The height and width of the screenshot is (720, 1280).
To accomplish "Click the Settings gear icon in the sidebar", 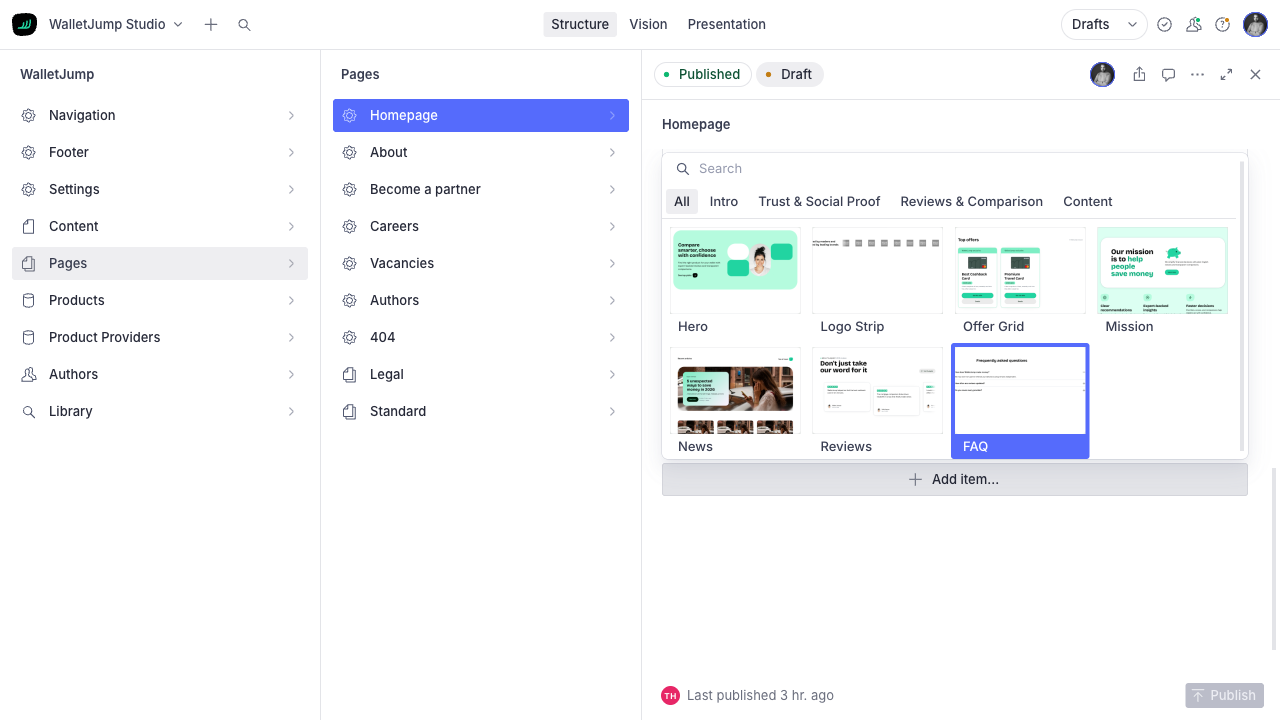I will 29,189.
